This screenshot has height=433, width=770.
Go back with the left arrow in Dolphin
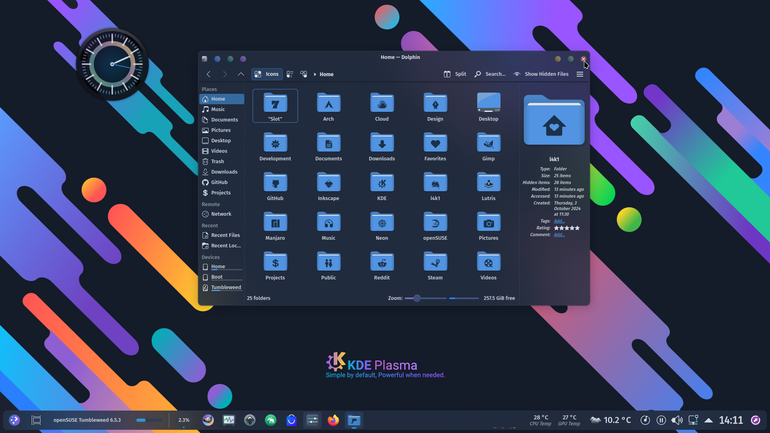tap(209, 74)
